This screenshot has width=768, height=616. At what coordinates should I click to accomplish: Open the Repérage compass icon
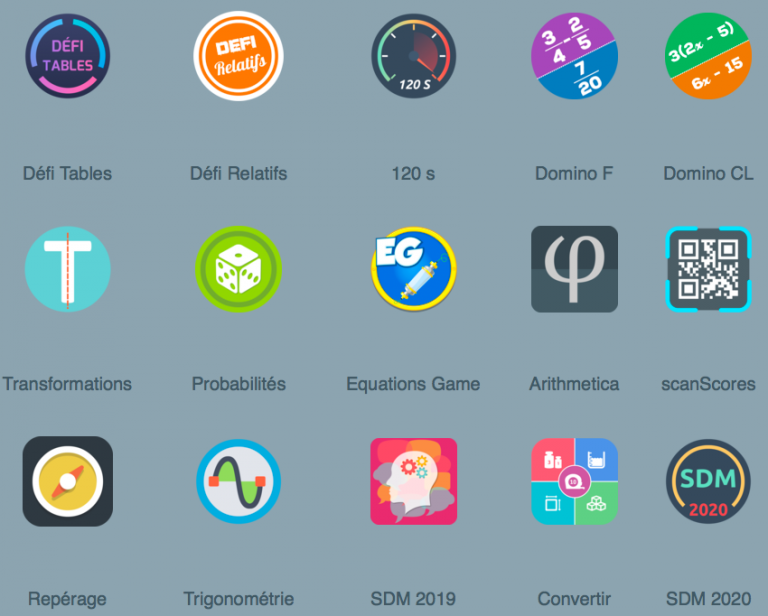click(x=68, y=481)
